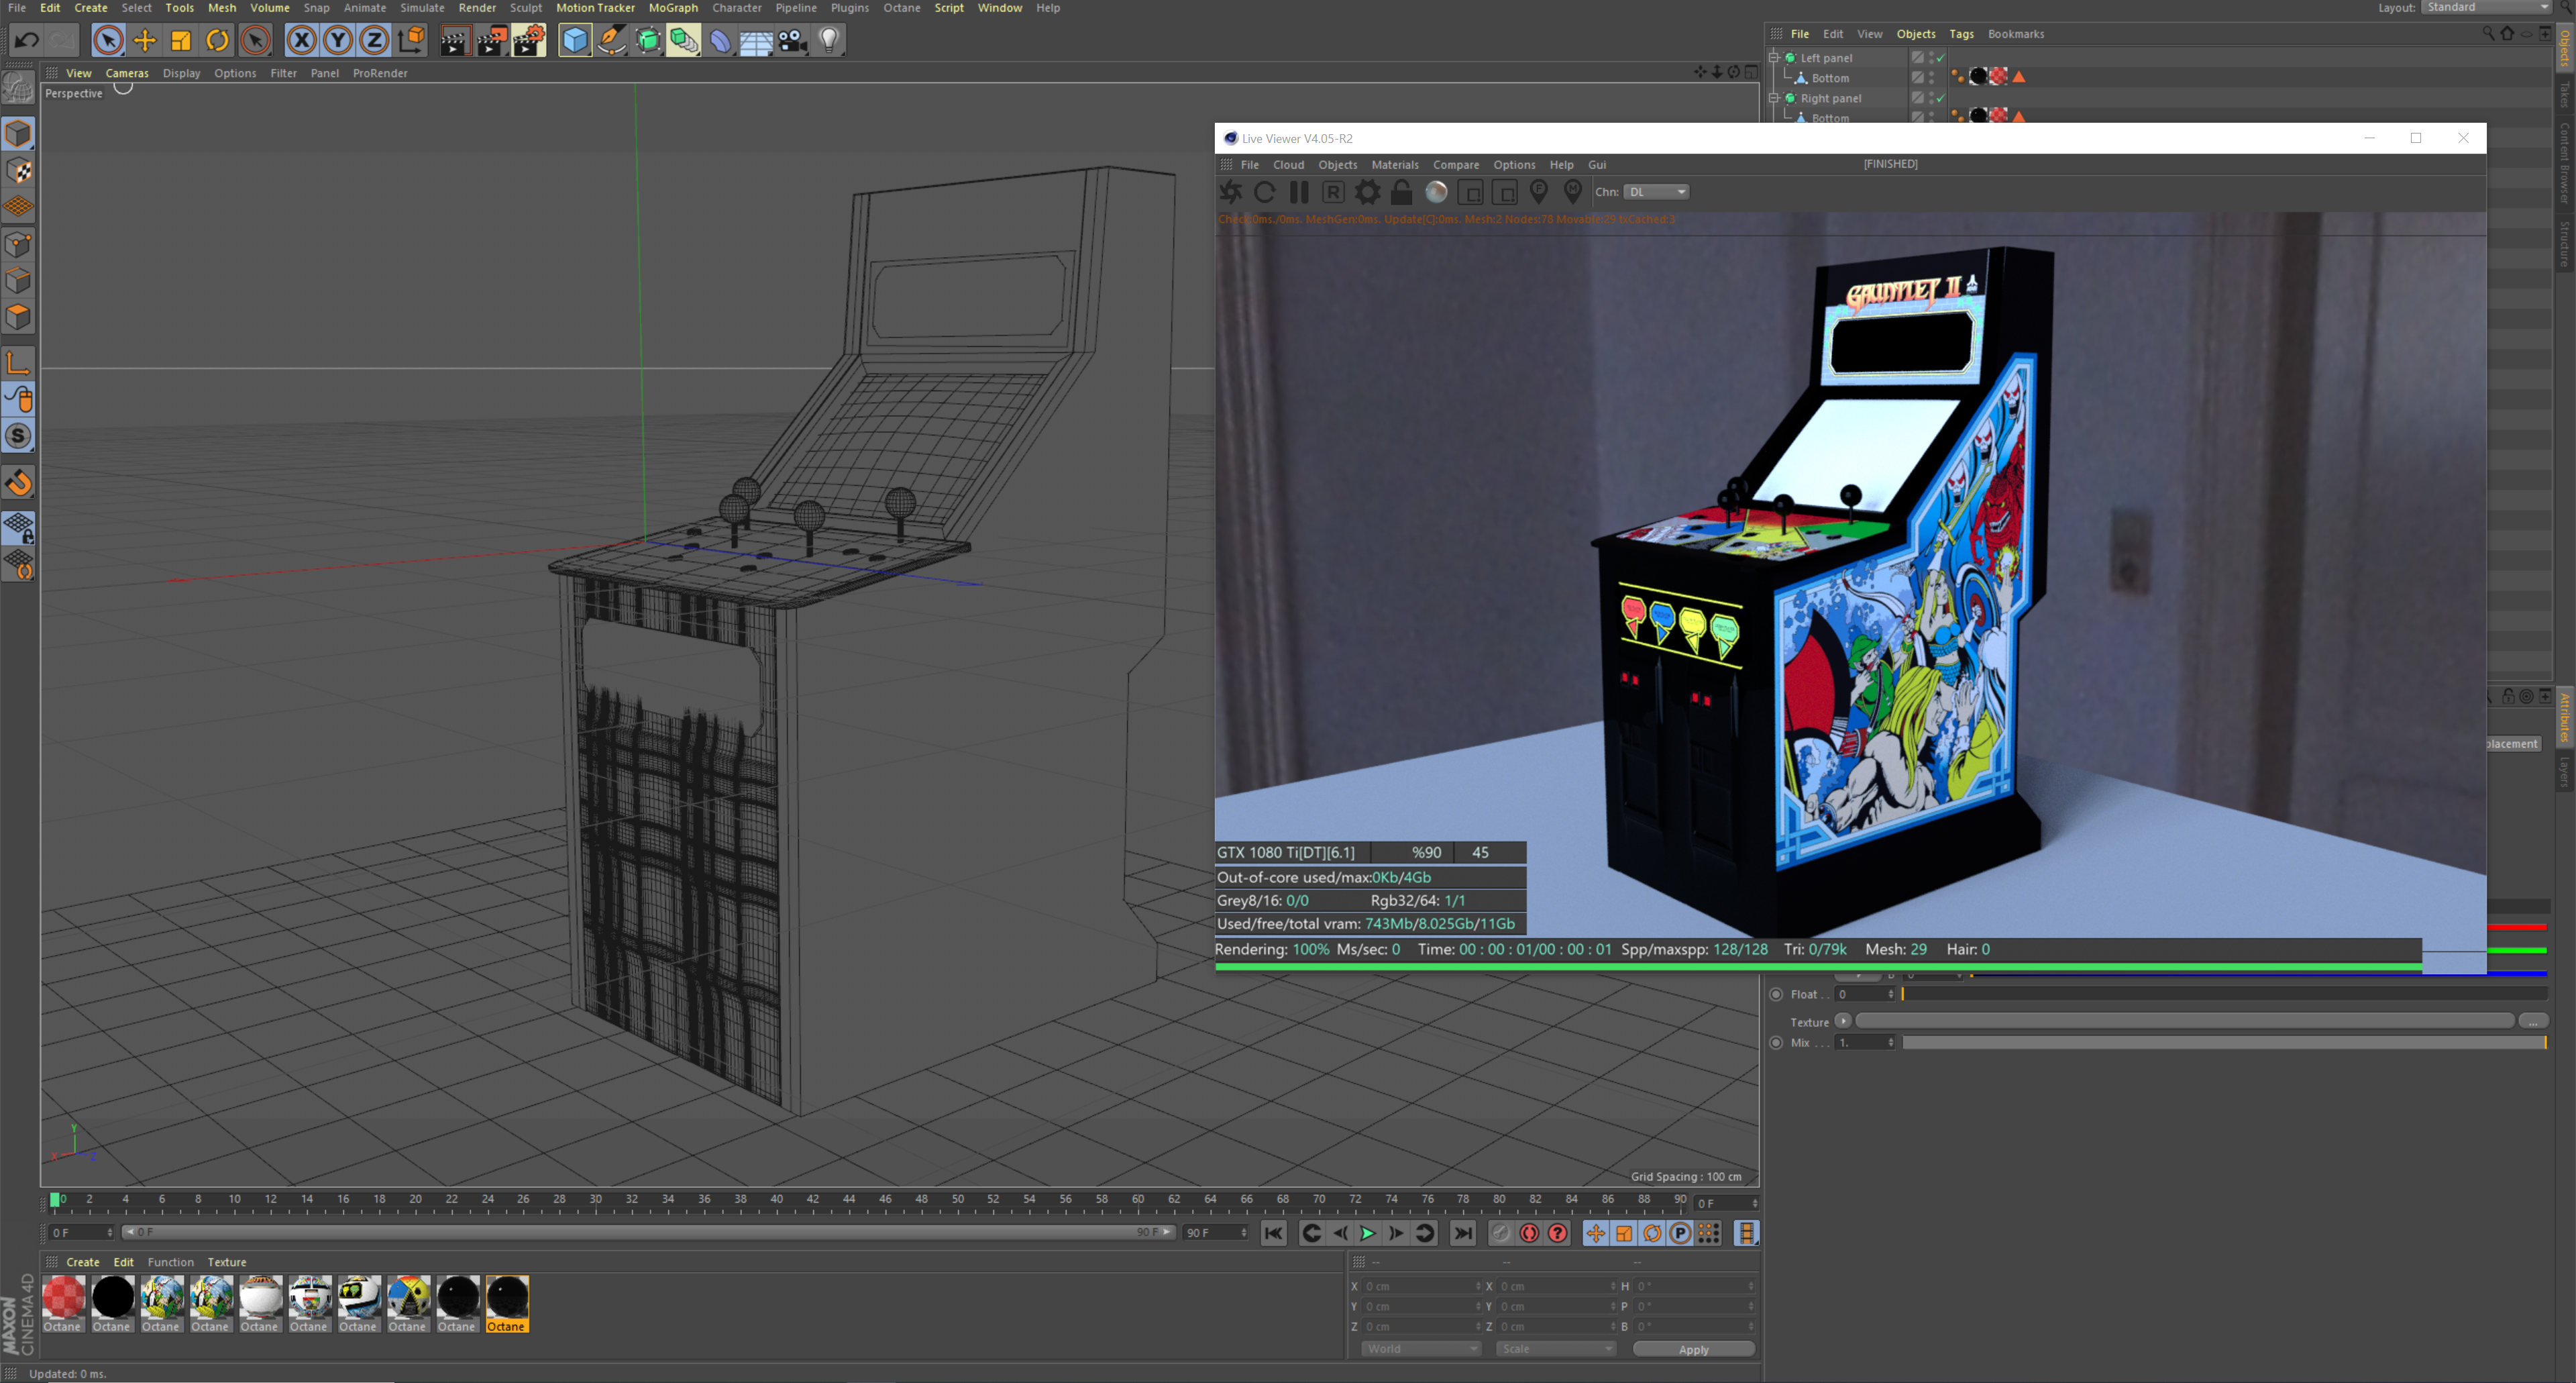Toggle the Live Viewer resolution lock
Screen dimensions: 2576x1383
pos(1402,192)
